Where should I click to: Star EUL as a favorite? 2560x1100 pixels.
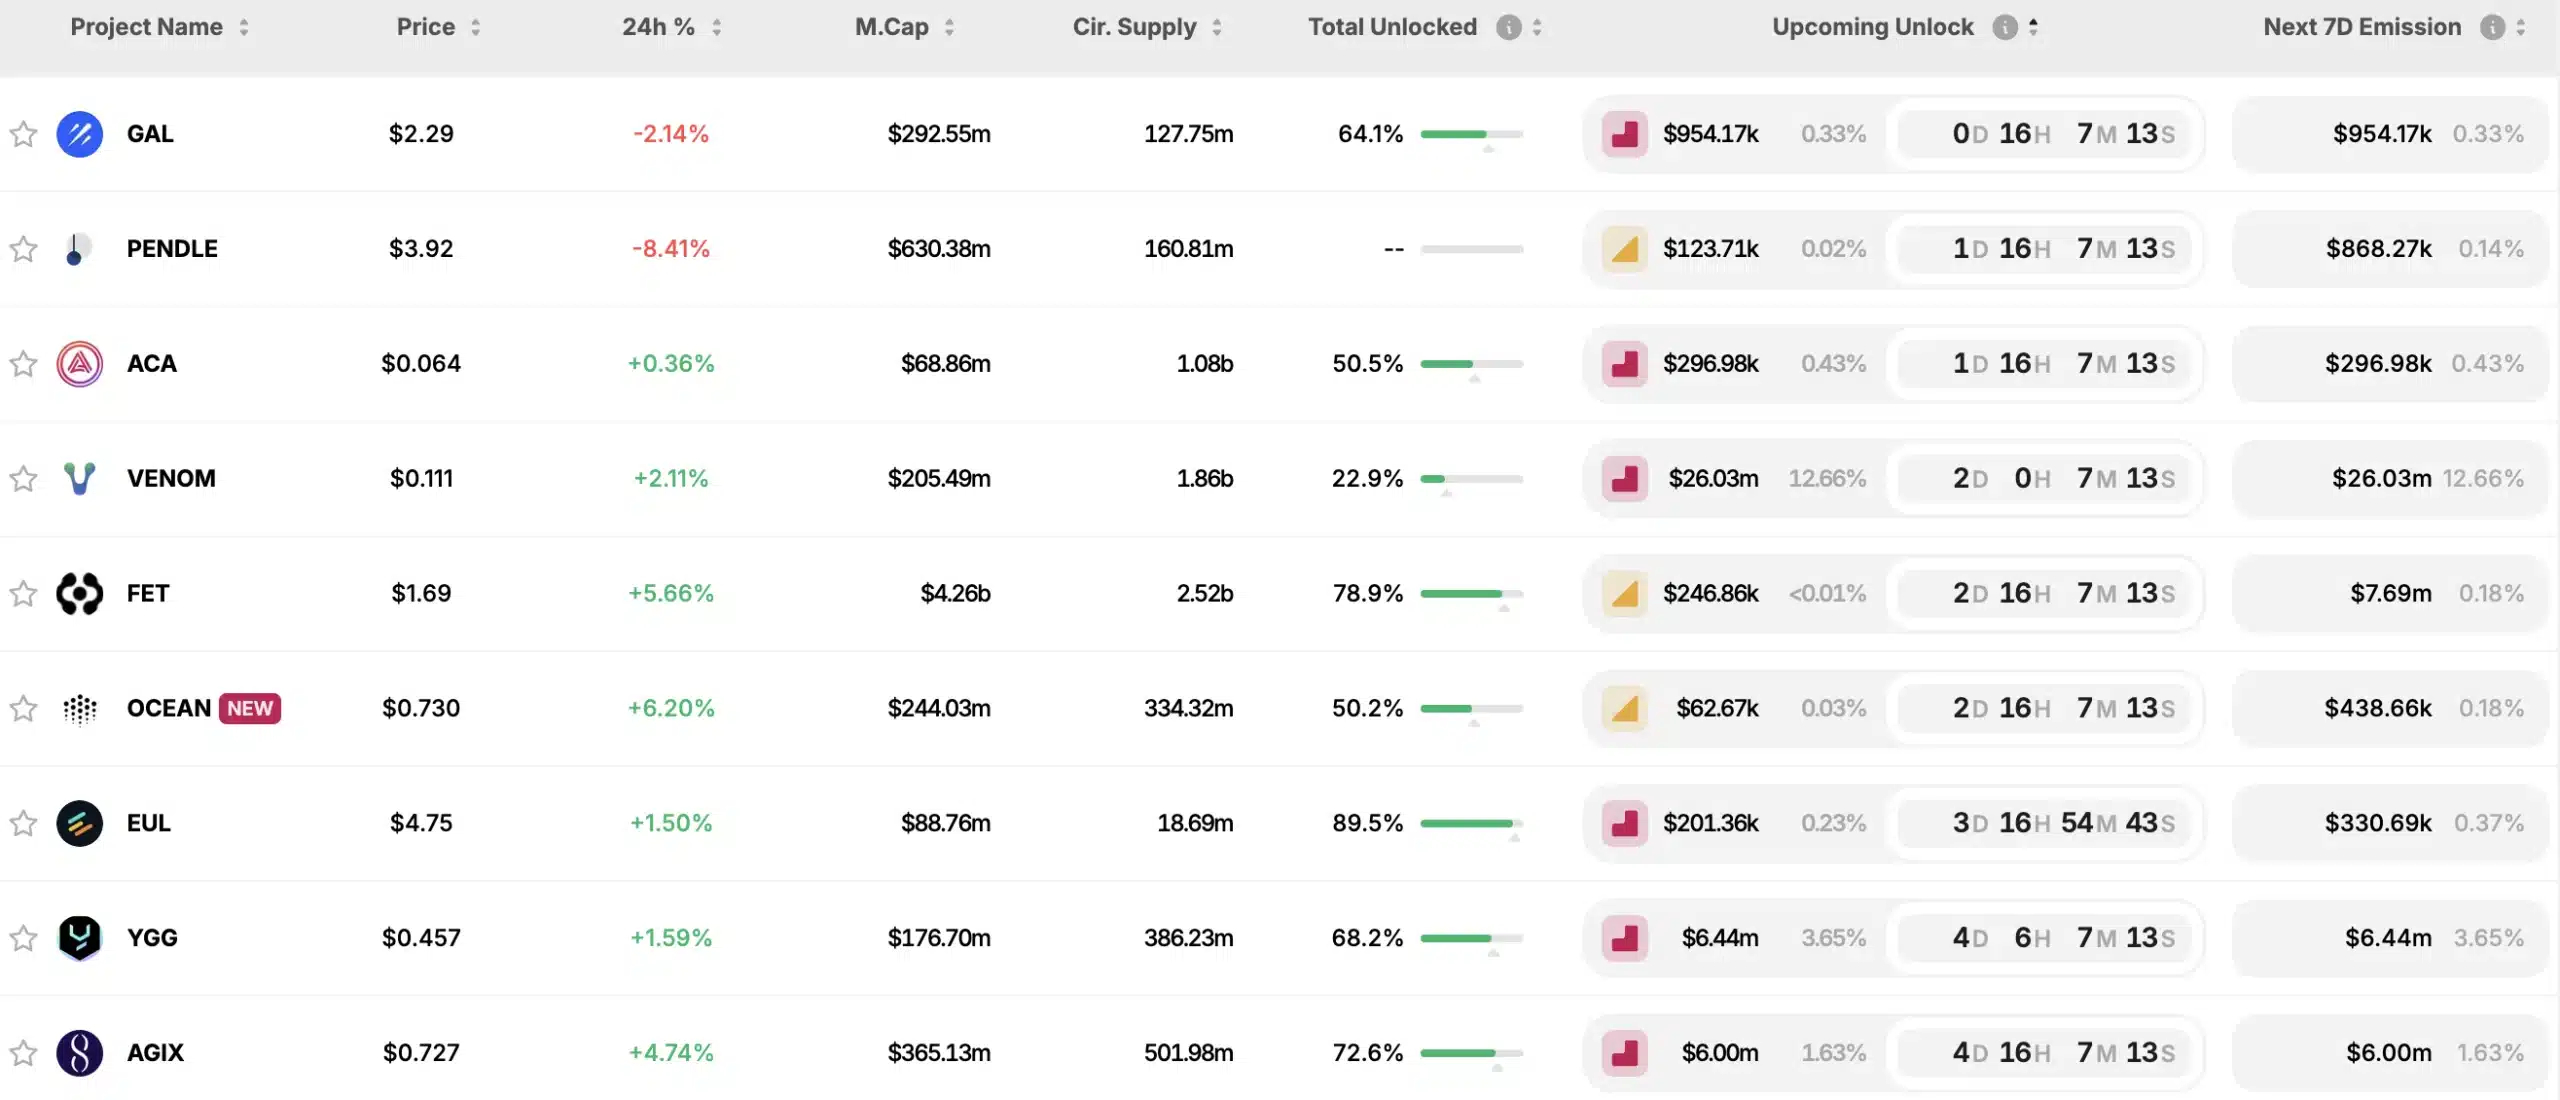coord(23,824)
